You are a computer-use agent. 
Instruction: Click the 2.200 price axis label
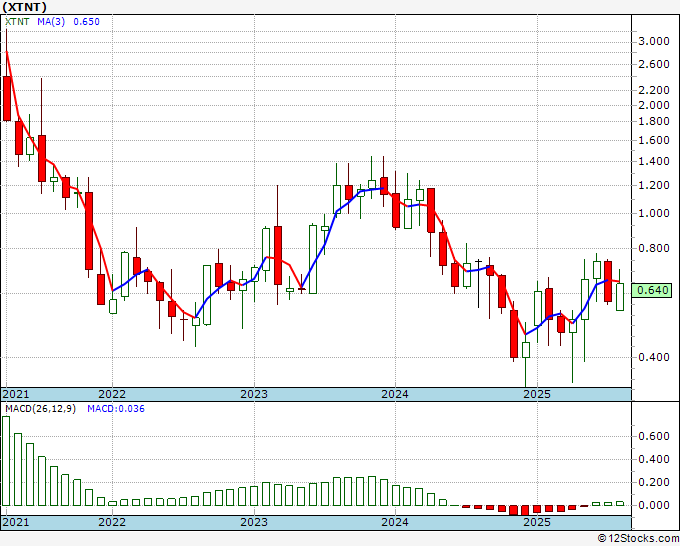pos(654,90)
